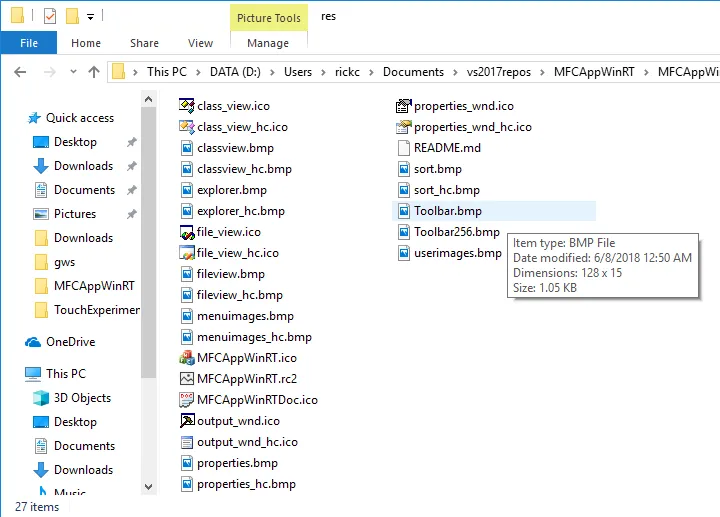Click the class_view_hc.ico file icon
The width and height of the screenshot is (720, 517).
point(186,127)
